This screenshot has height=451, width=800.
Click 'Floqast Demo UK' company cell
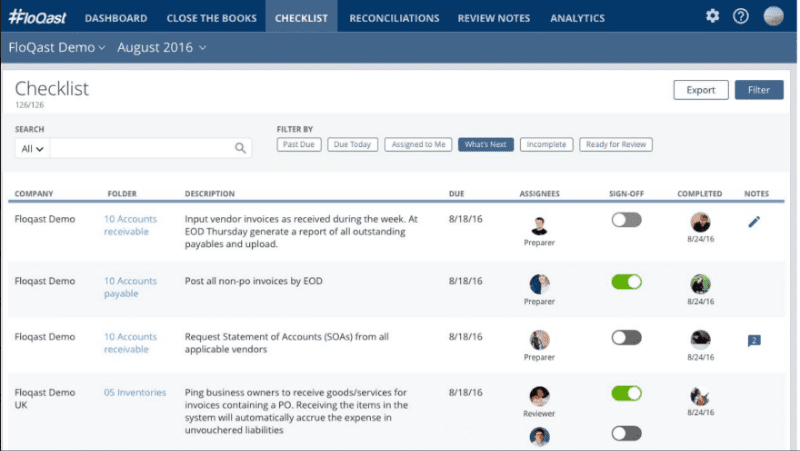point(44,398)
